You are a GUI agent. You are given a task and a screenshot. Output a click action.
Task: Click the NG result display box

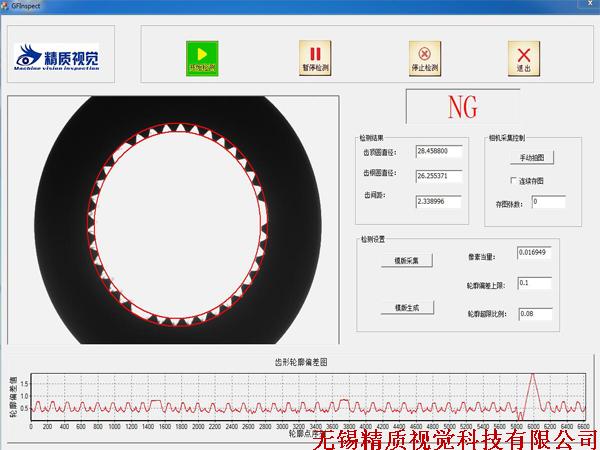click(462, 104)
